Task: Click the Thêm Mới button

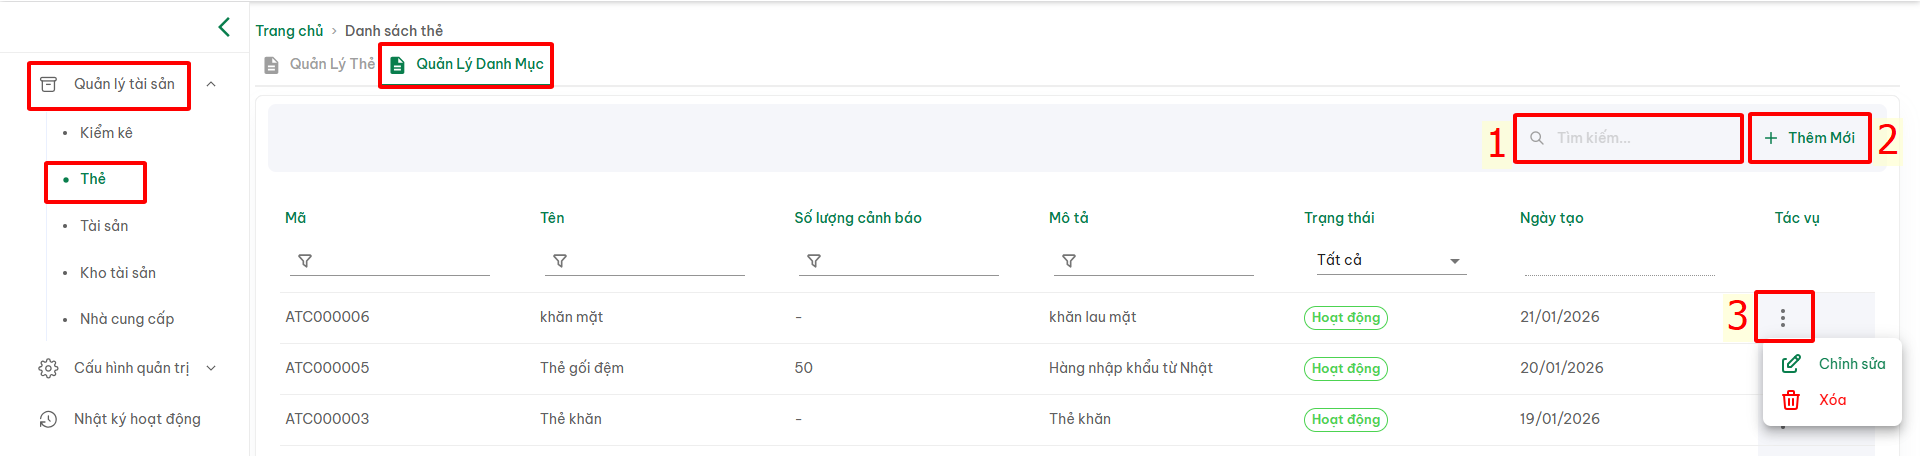Action: [1809, 138]
